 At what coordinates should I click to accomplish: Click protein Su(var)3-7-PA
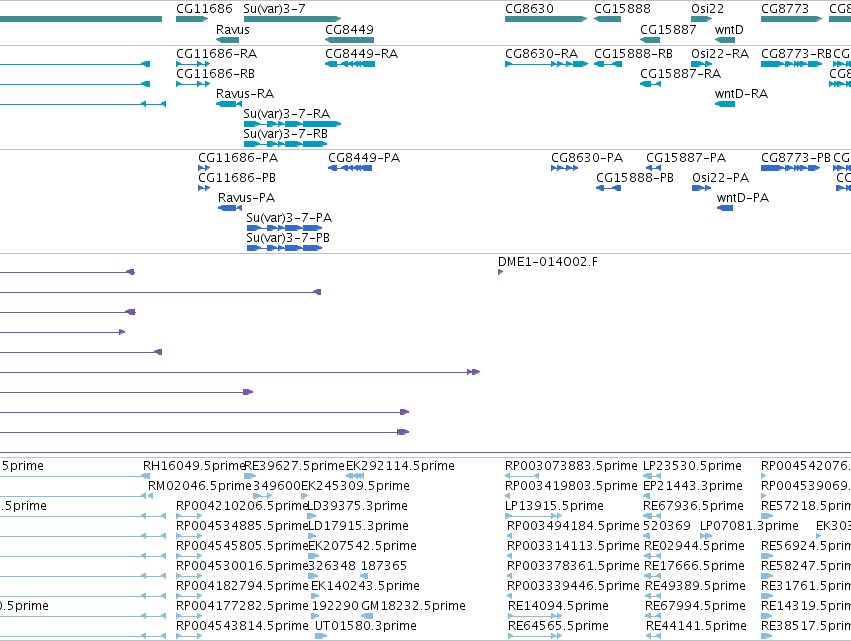(289, 218)
